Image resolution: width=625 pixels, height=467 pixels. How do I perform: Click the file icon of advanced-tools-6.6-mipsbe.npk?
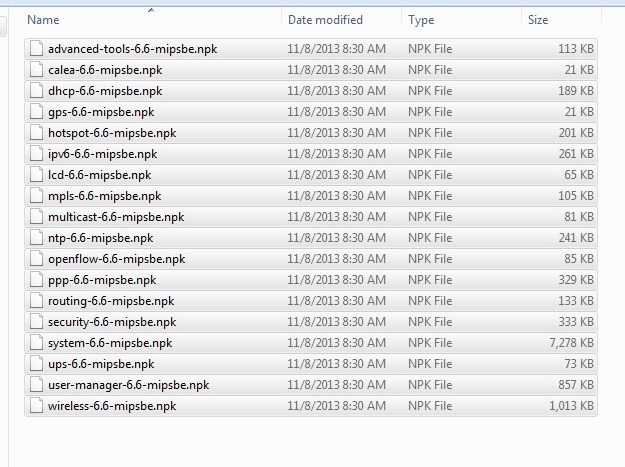pyautogui.click(x=37, y=49)
